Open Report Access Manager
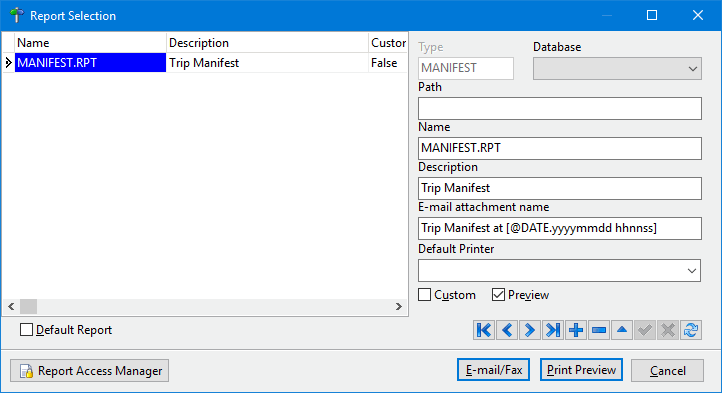722x393 pixels. [x=90, y=371]
